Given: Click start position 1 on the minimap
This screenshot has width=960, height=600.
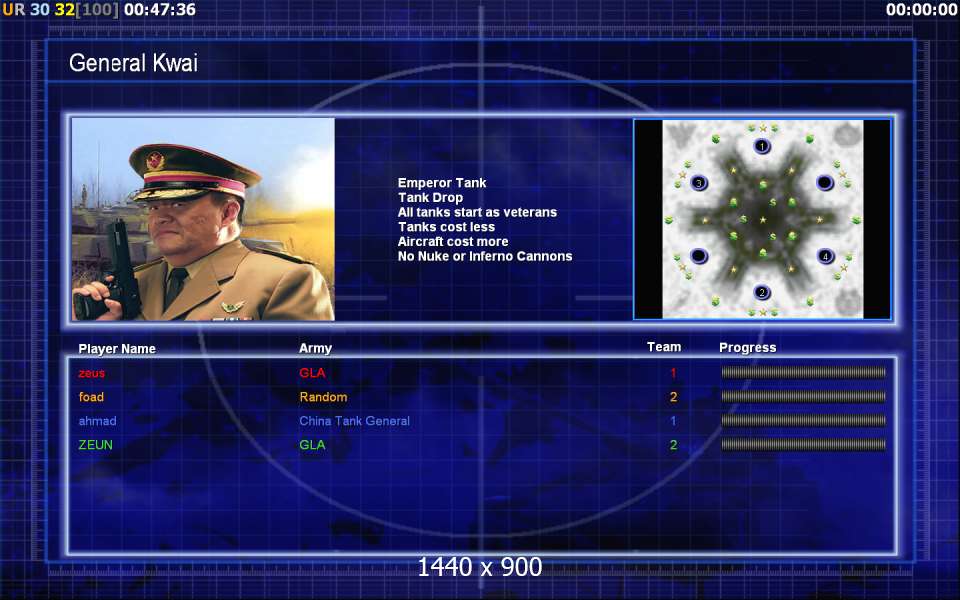Looking at the screenshot, I should pyautogui.click(x=762, y=146).
